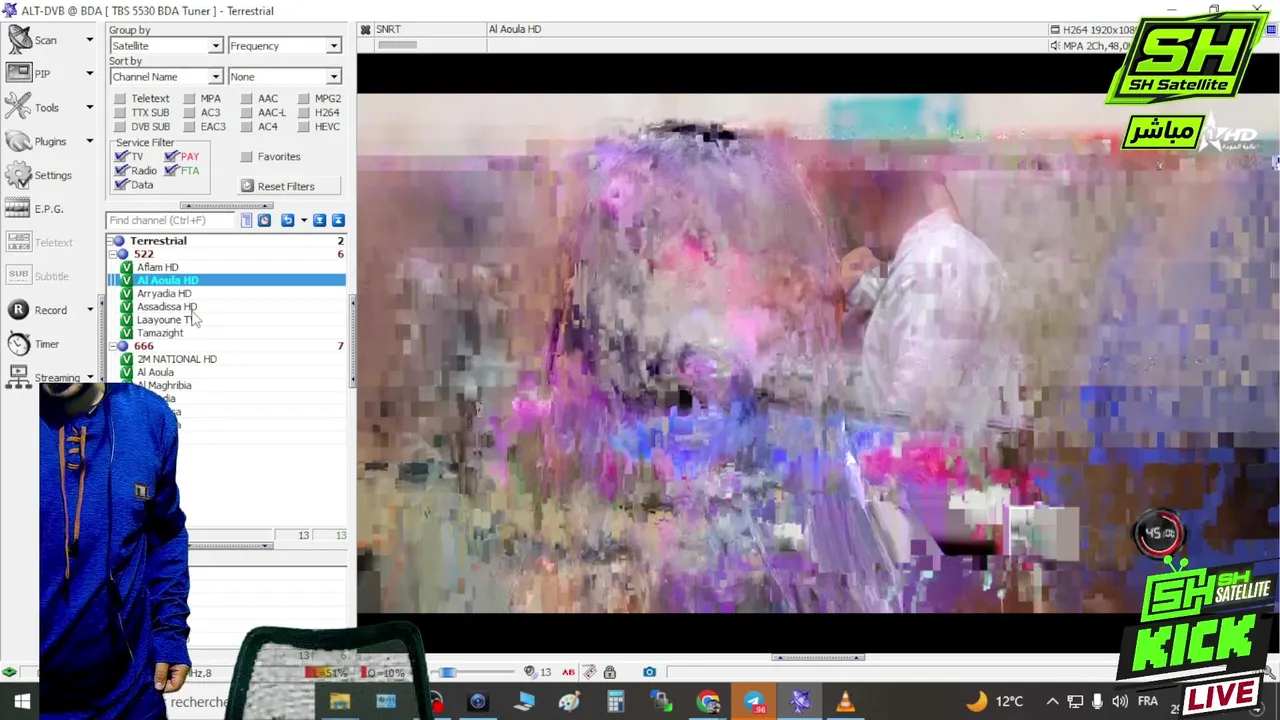Open the Plugins sidebar item
1280x720 pixels.
(48, 141)
